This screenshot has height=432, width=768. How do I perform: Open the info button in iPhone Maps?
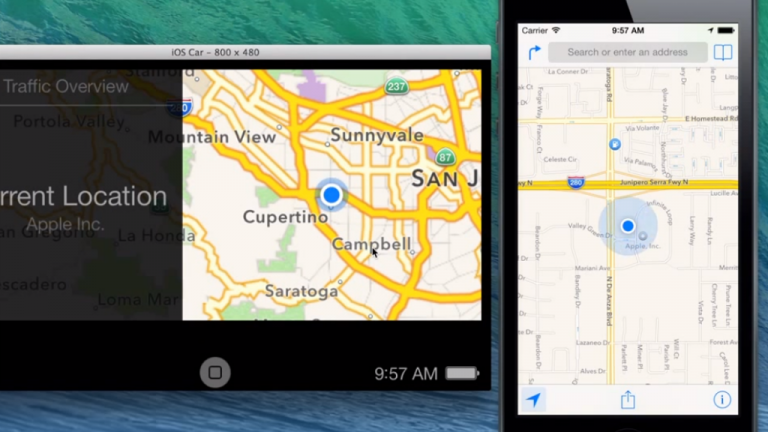pos(721,400)
